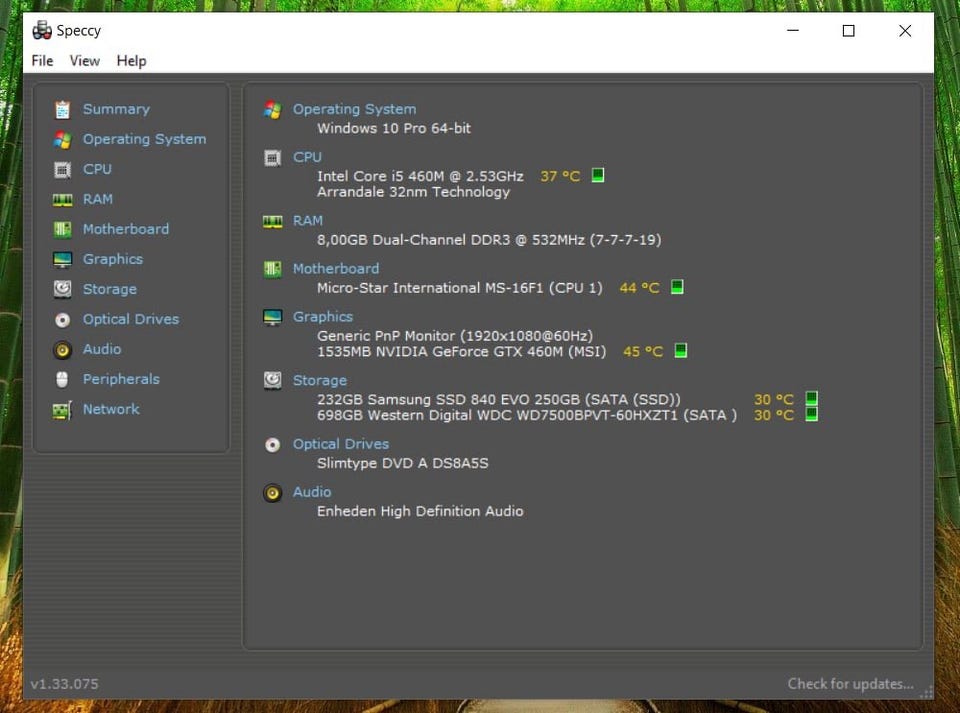The image size is (960, 713).
Task: Click the Peripherals mouse icon in sidebar
Action: pyautogui.click(x=62, y=379)
